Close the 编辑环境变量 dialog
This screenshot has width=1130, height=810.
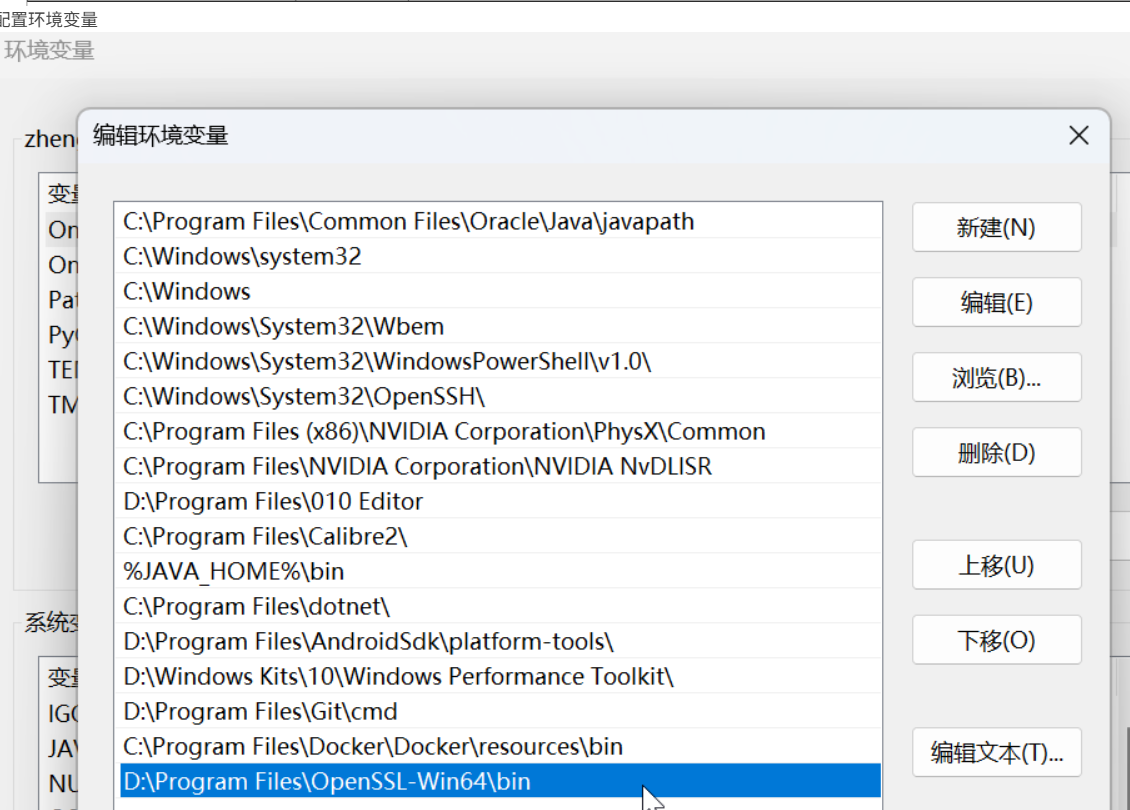tap(1078, 136)
